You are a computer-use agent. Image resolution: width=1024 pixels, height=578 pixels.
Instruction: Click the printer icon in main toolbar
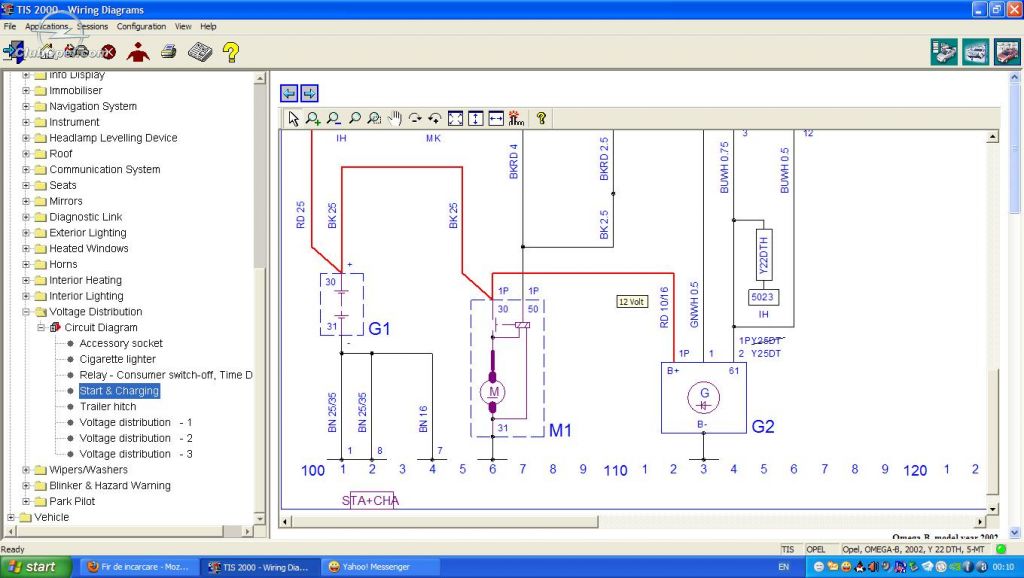click(x=169, y=52)
